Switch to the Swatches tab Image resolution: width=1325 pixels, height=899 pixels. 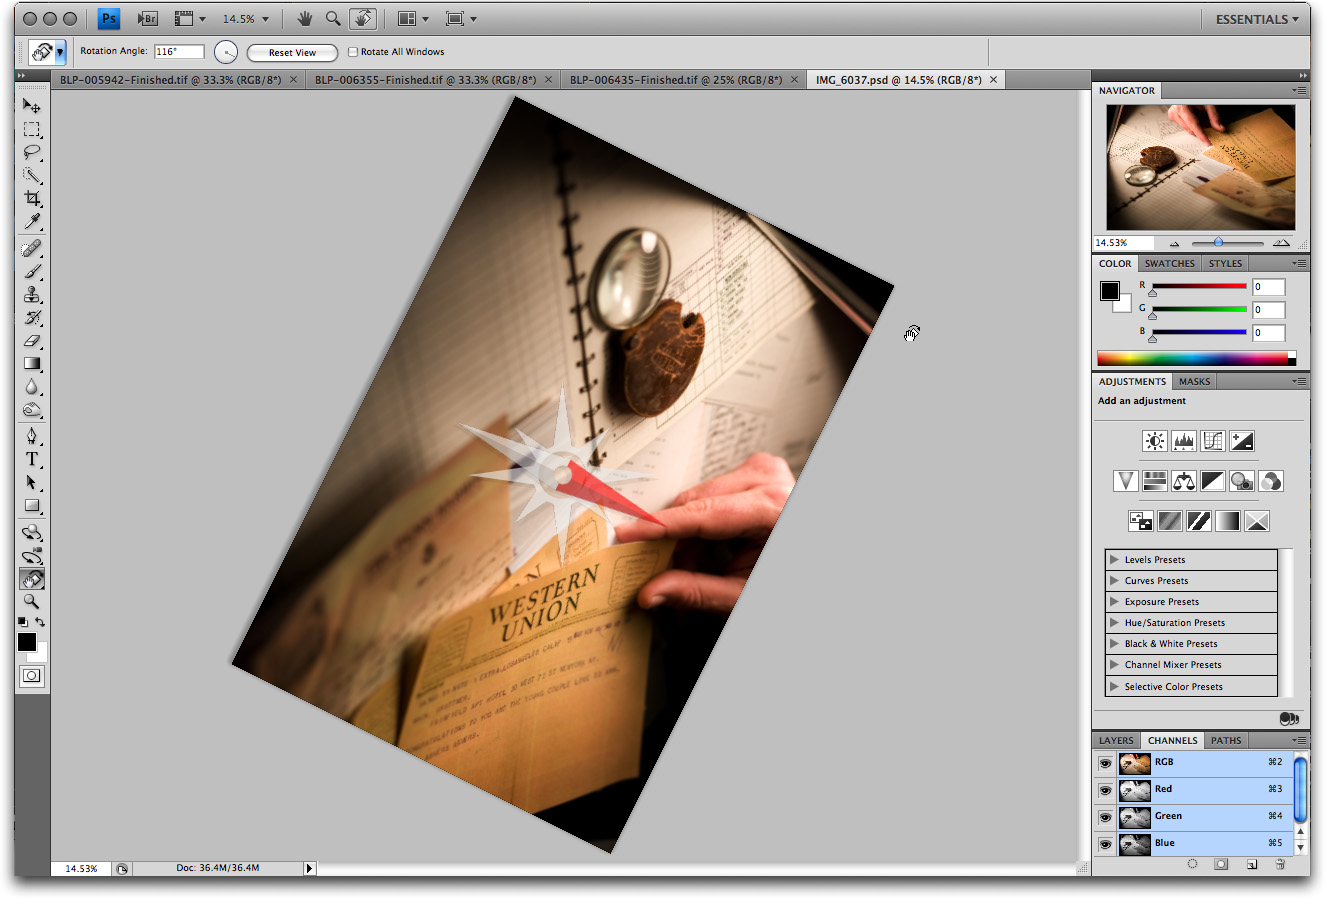1169,264
